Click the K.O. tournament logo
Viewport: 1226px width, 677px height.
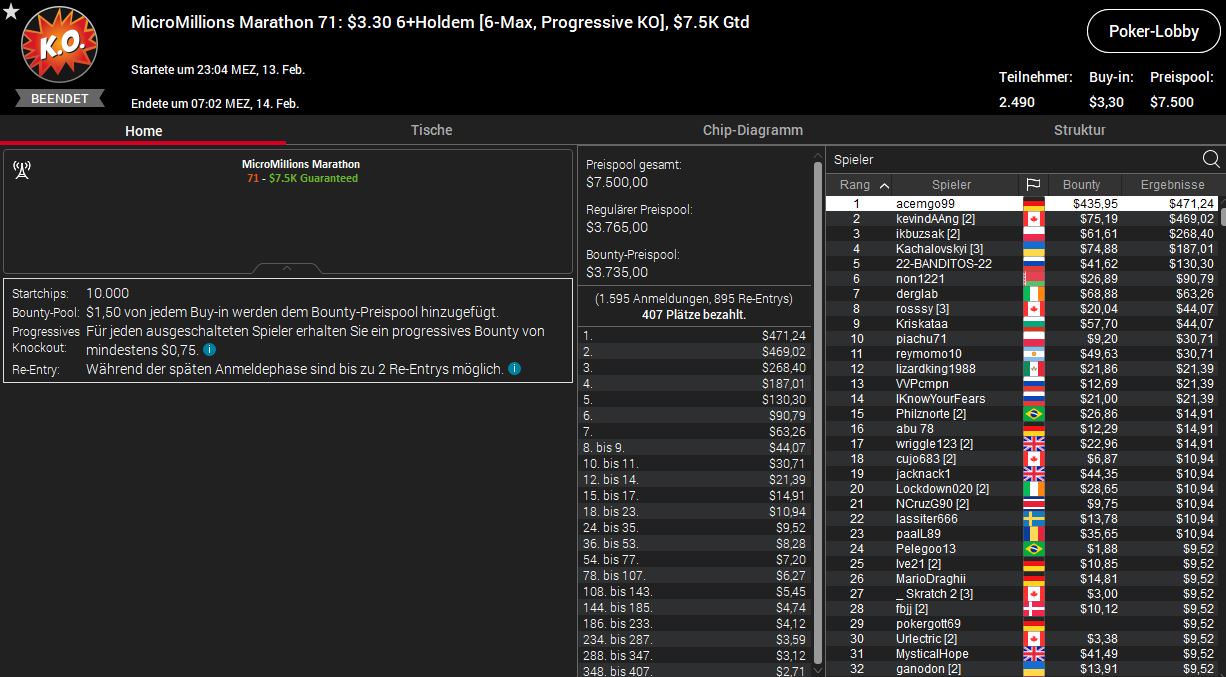click(59, 47)
